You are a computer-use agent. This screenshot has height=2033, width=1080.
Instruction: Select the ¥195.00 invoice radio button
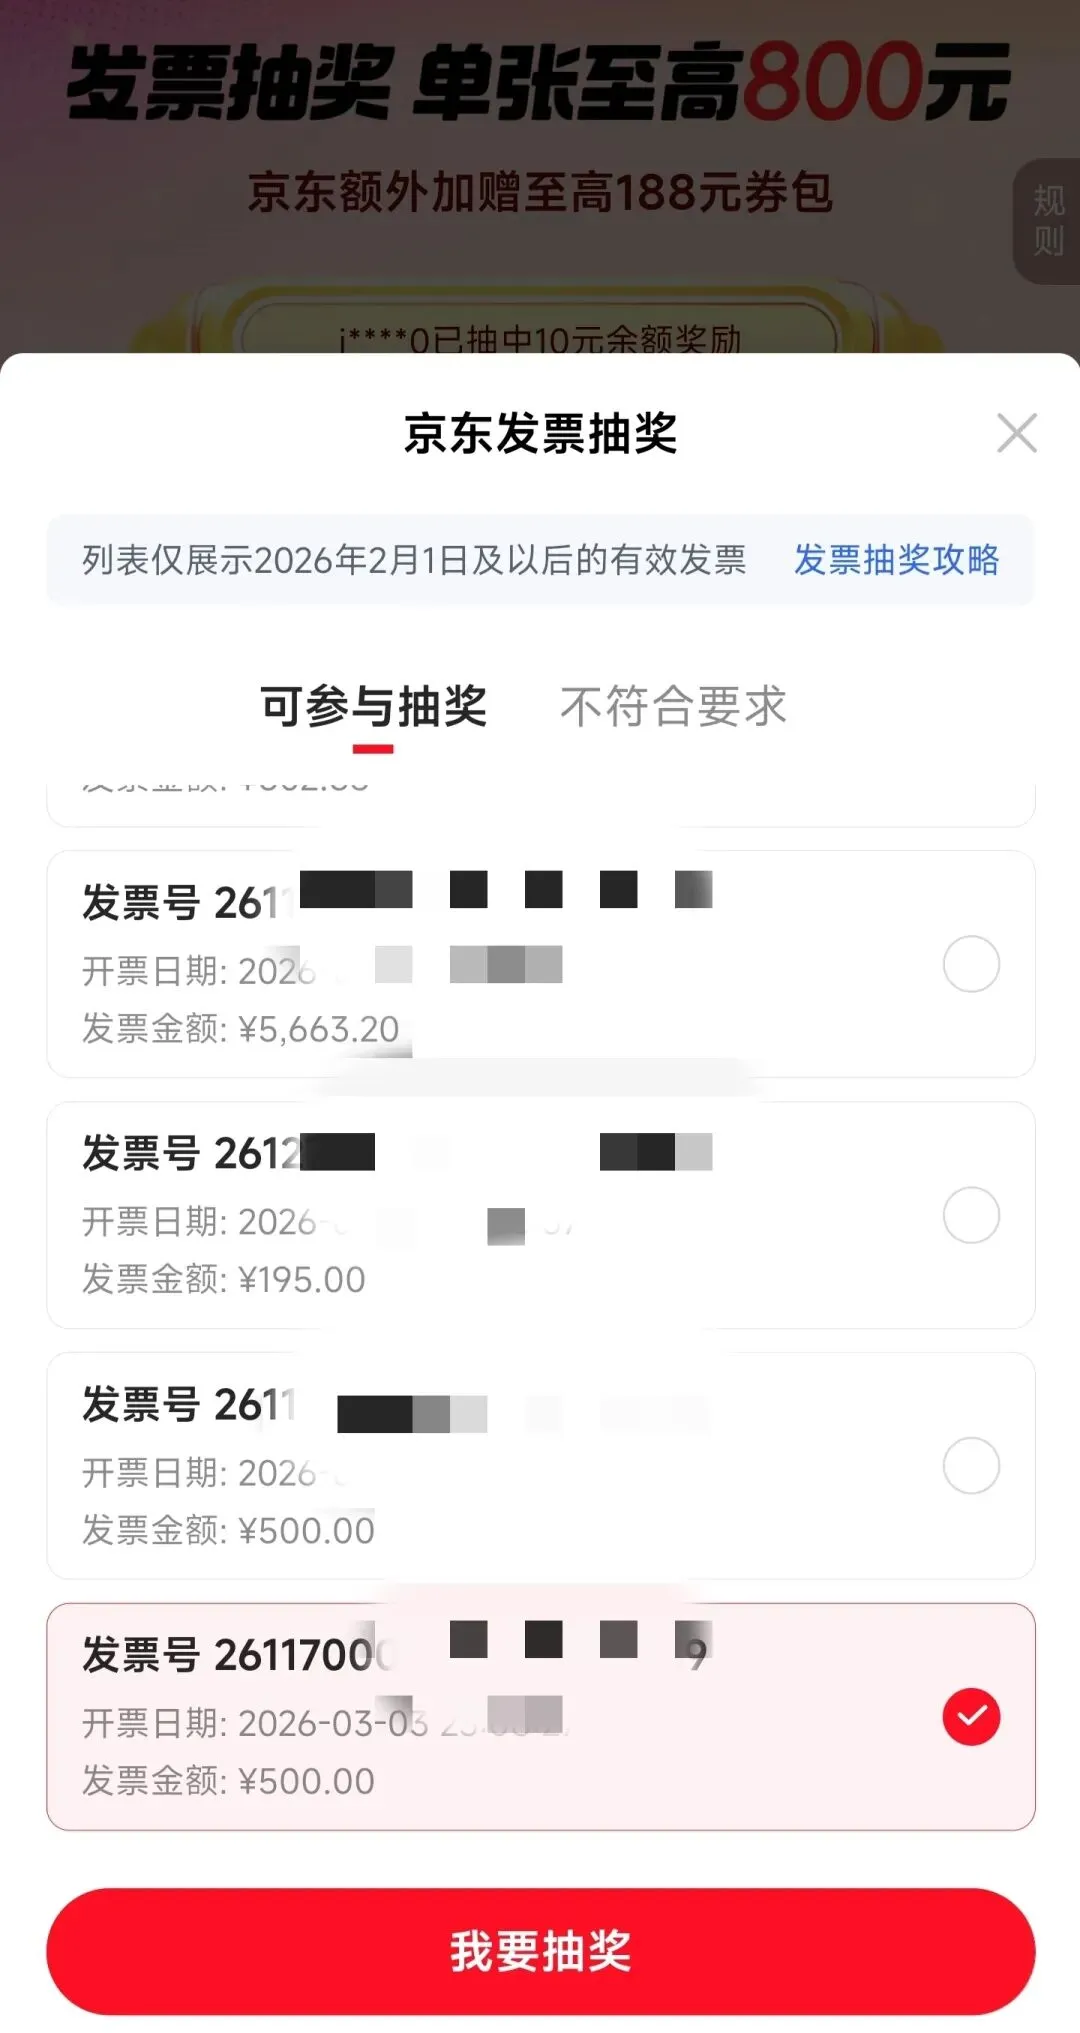[971, 1215]
